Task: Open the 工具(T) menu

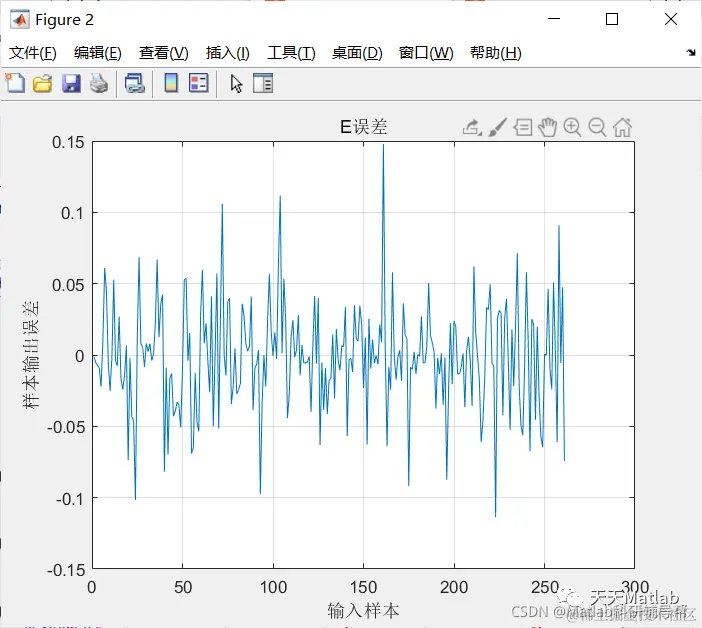Action: pos(291,53)
